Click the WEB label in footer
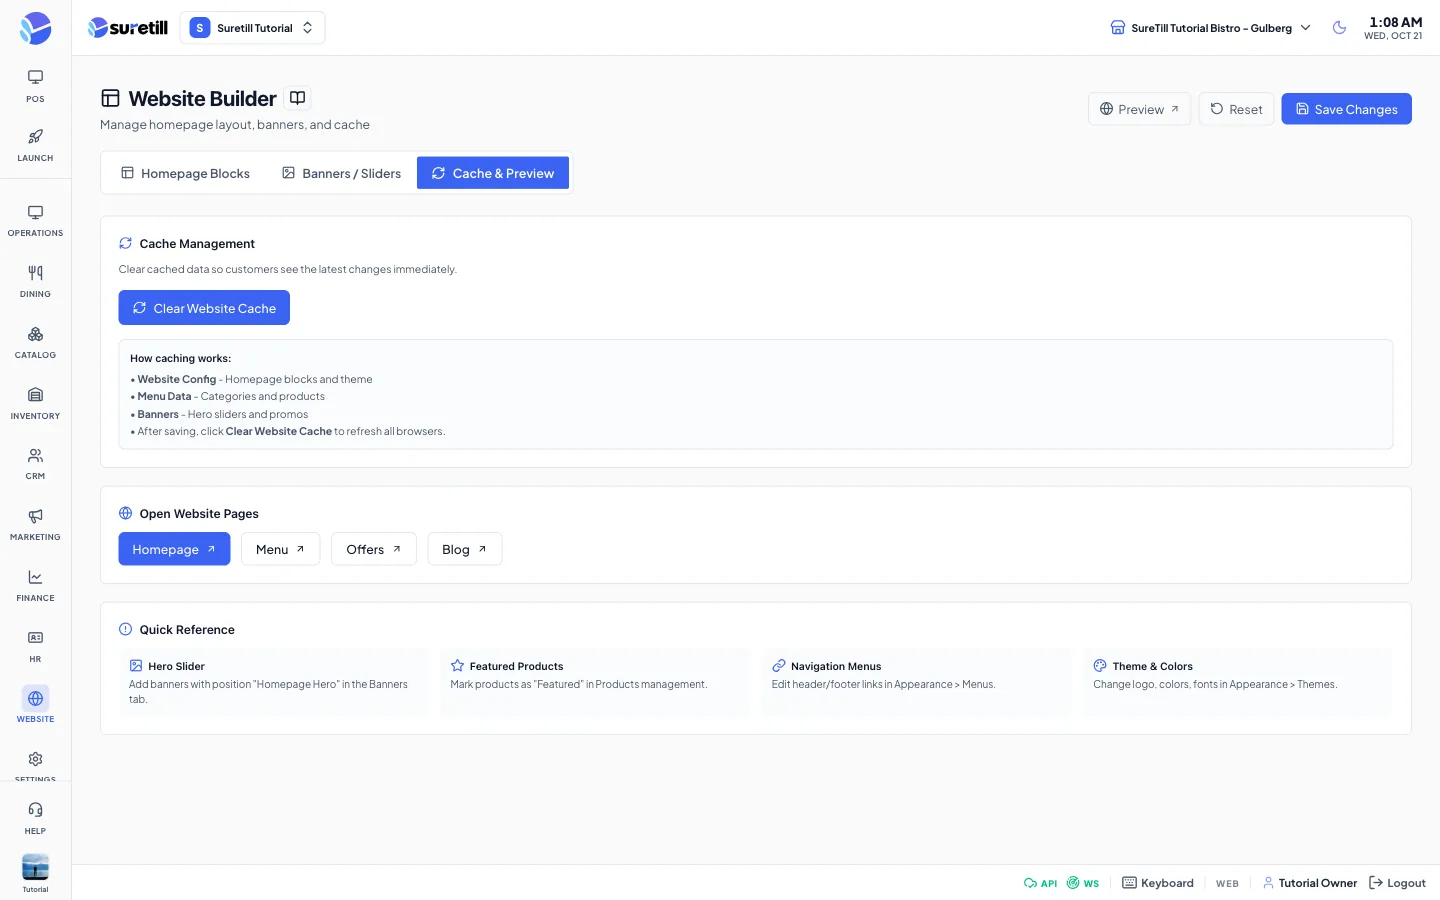Image resolution: width=1440 pixels, height=900 pixels. pos(1227,884)
